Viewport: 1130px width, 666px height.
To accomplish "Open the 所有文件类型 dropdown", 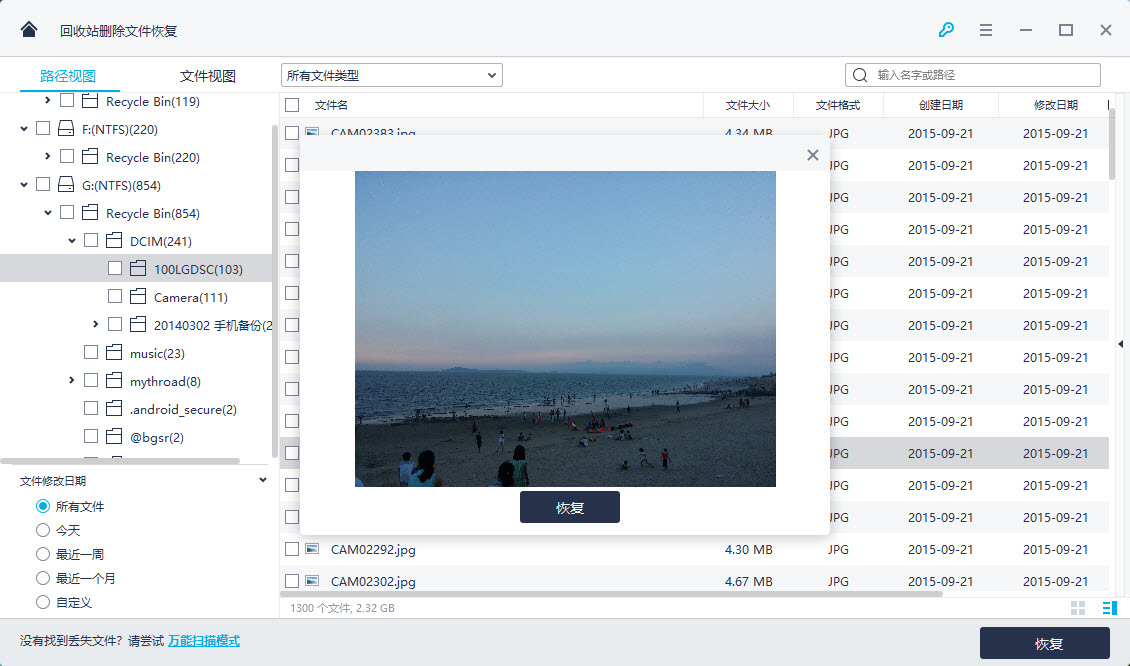I will (391, 75).
